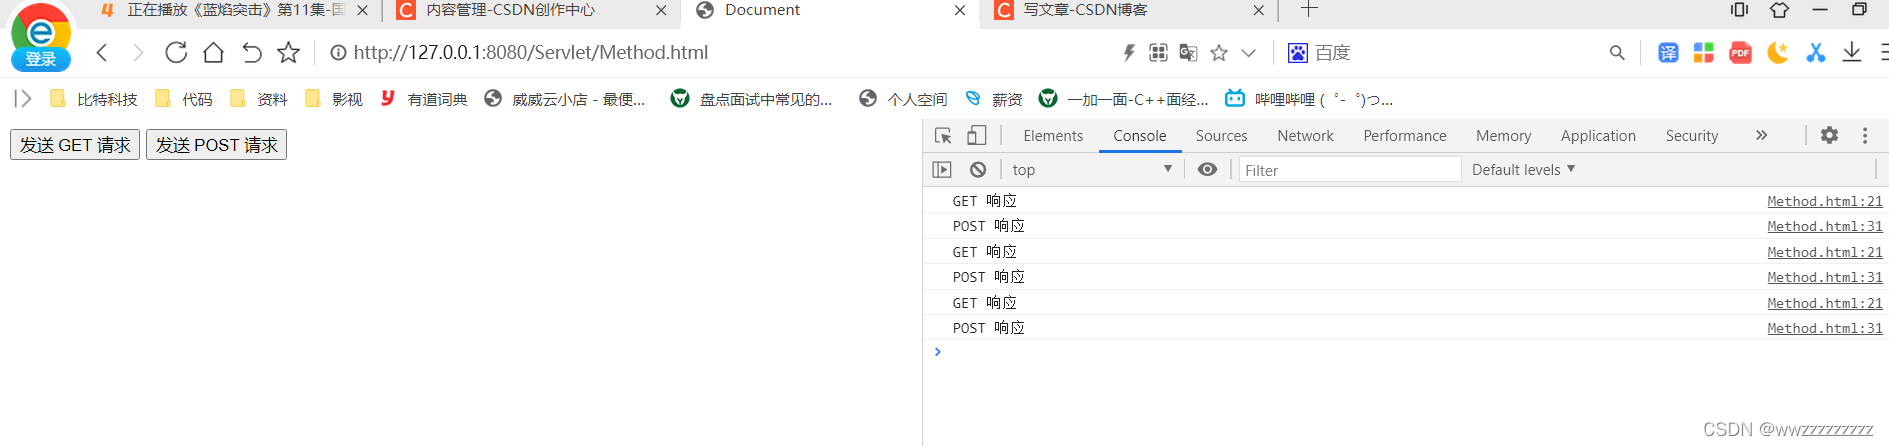Screen dimensions: 1889x446
Task: Open the QR code grid icon
Action: click(1158, 53)
